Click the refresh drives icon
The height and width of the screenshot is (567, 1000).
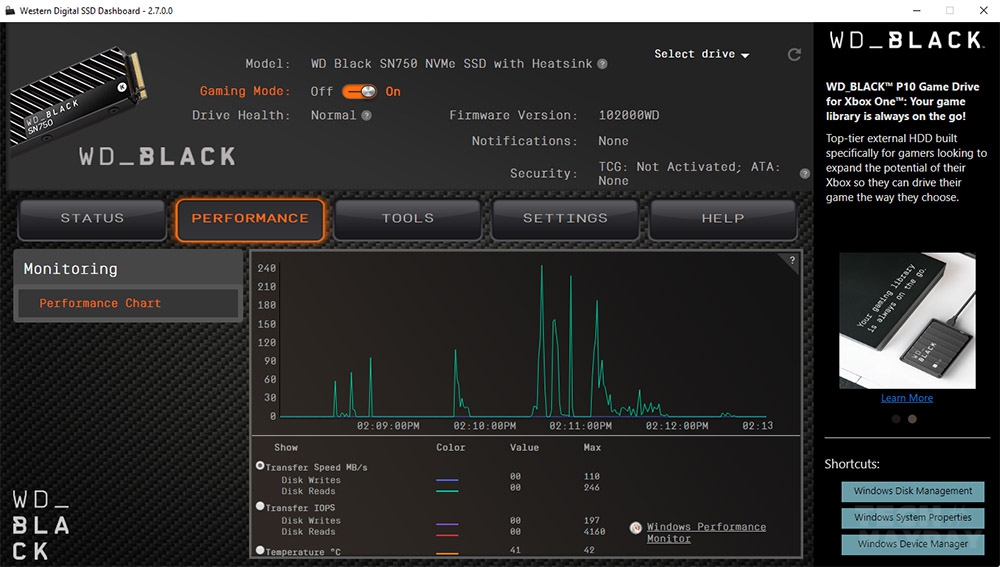click(794, 55)
